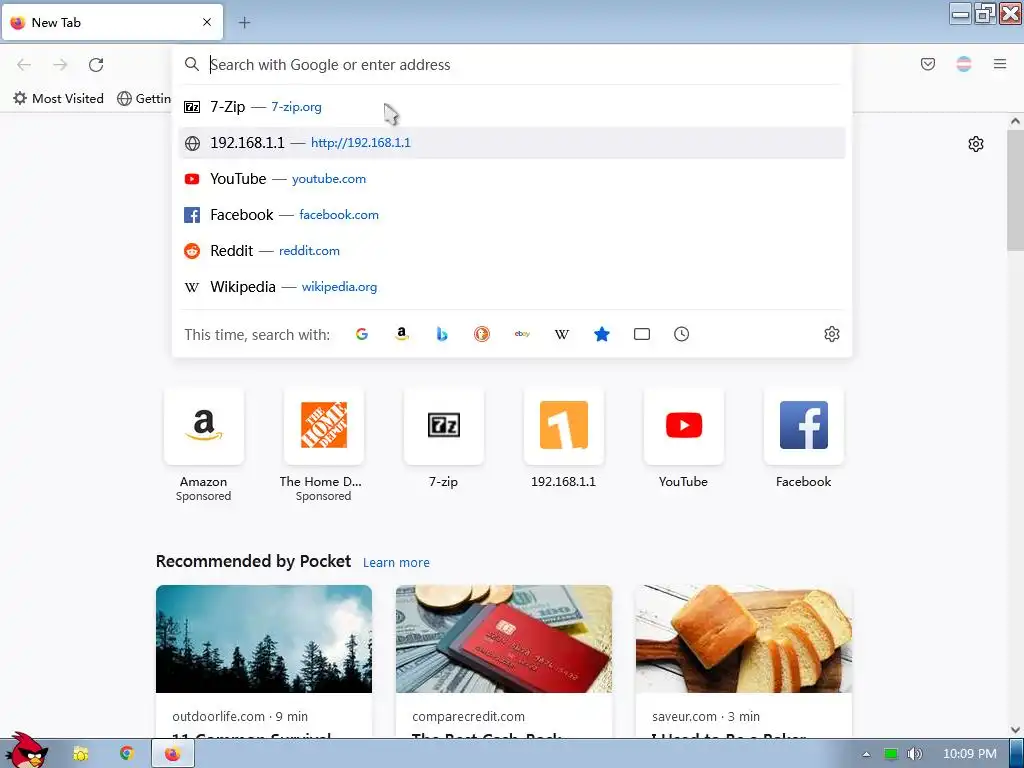Screen dimensions: 1024x768
Task: Close the New Tab tab
Action: [x=206, y=22]
